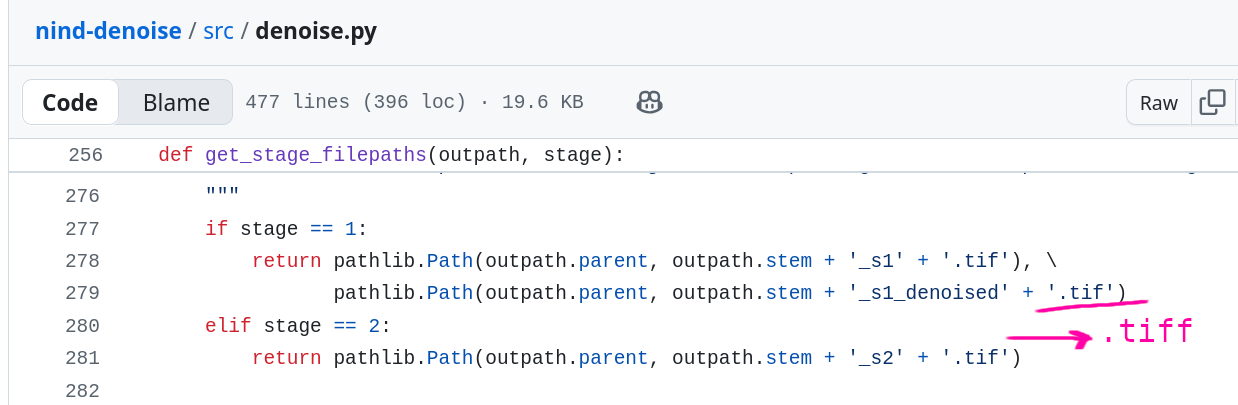Screen dimensions: 1238x405
Task: Select line number 256 in sticky header
Action: (85, 155)
